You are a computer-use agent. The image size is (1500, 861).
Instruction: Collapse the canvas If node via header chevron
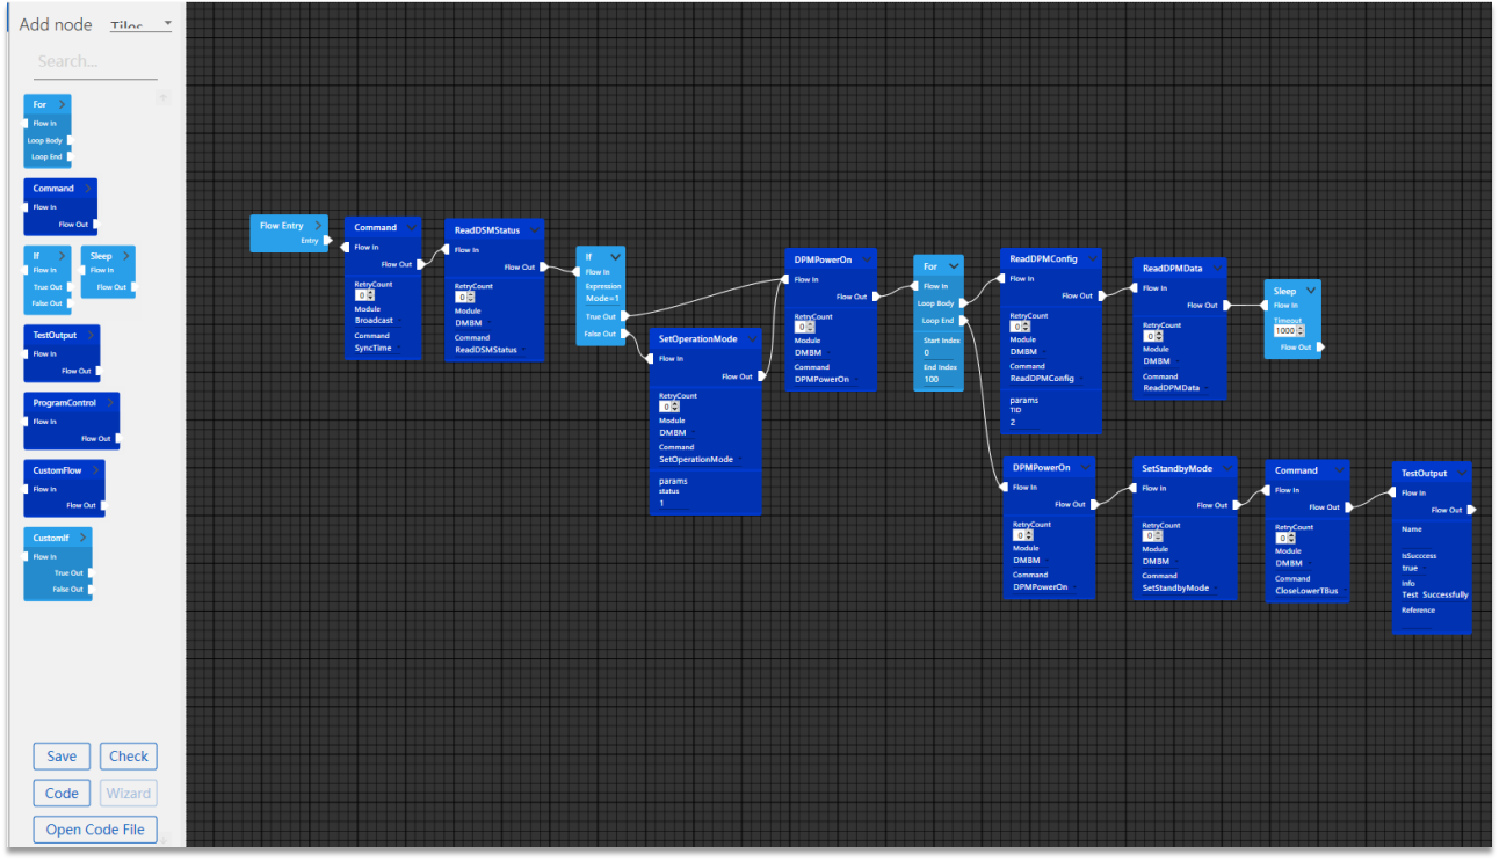pyautogui.click(x=615, y=257)
